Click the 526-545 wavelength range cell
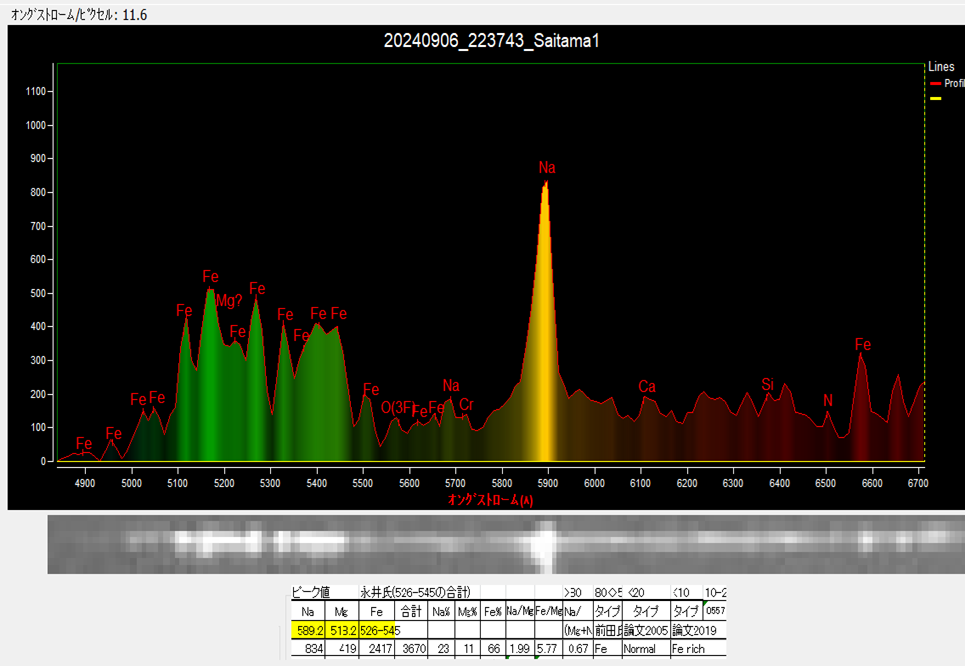 [x=380, y=630]
